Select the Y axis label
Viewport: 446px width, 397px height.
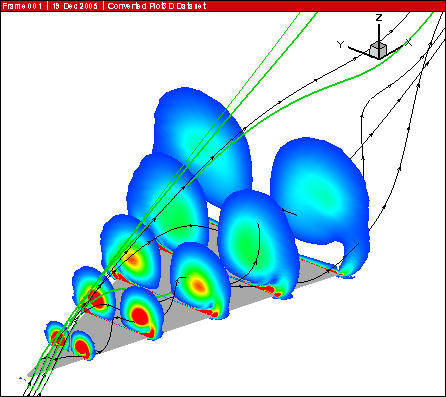(x=340, y=44)
